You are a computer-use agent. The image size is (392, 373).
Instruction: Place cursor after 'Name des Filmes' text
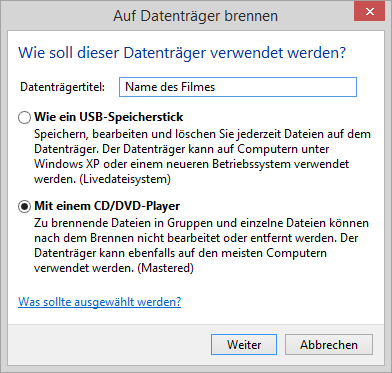(216, 87)
